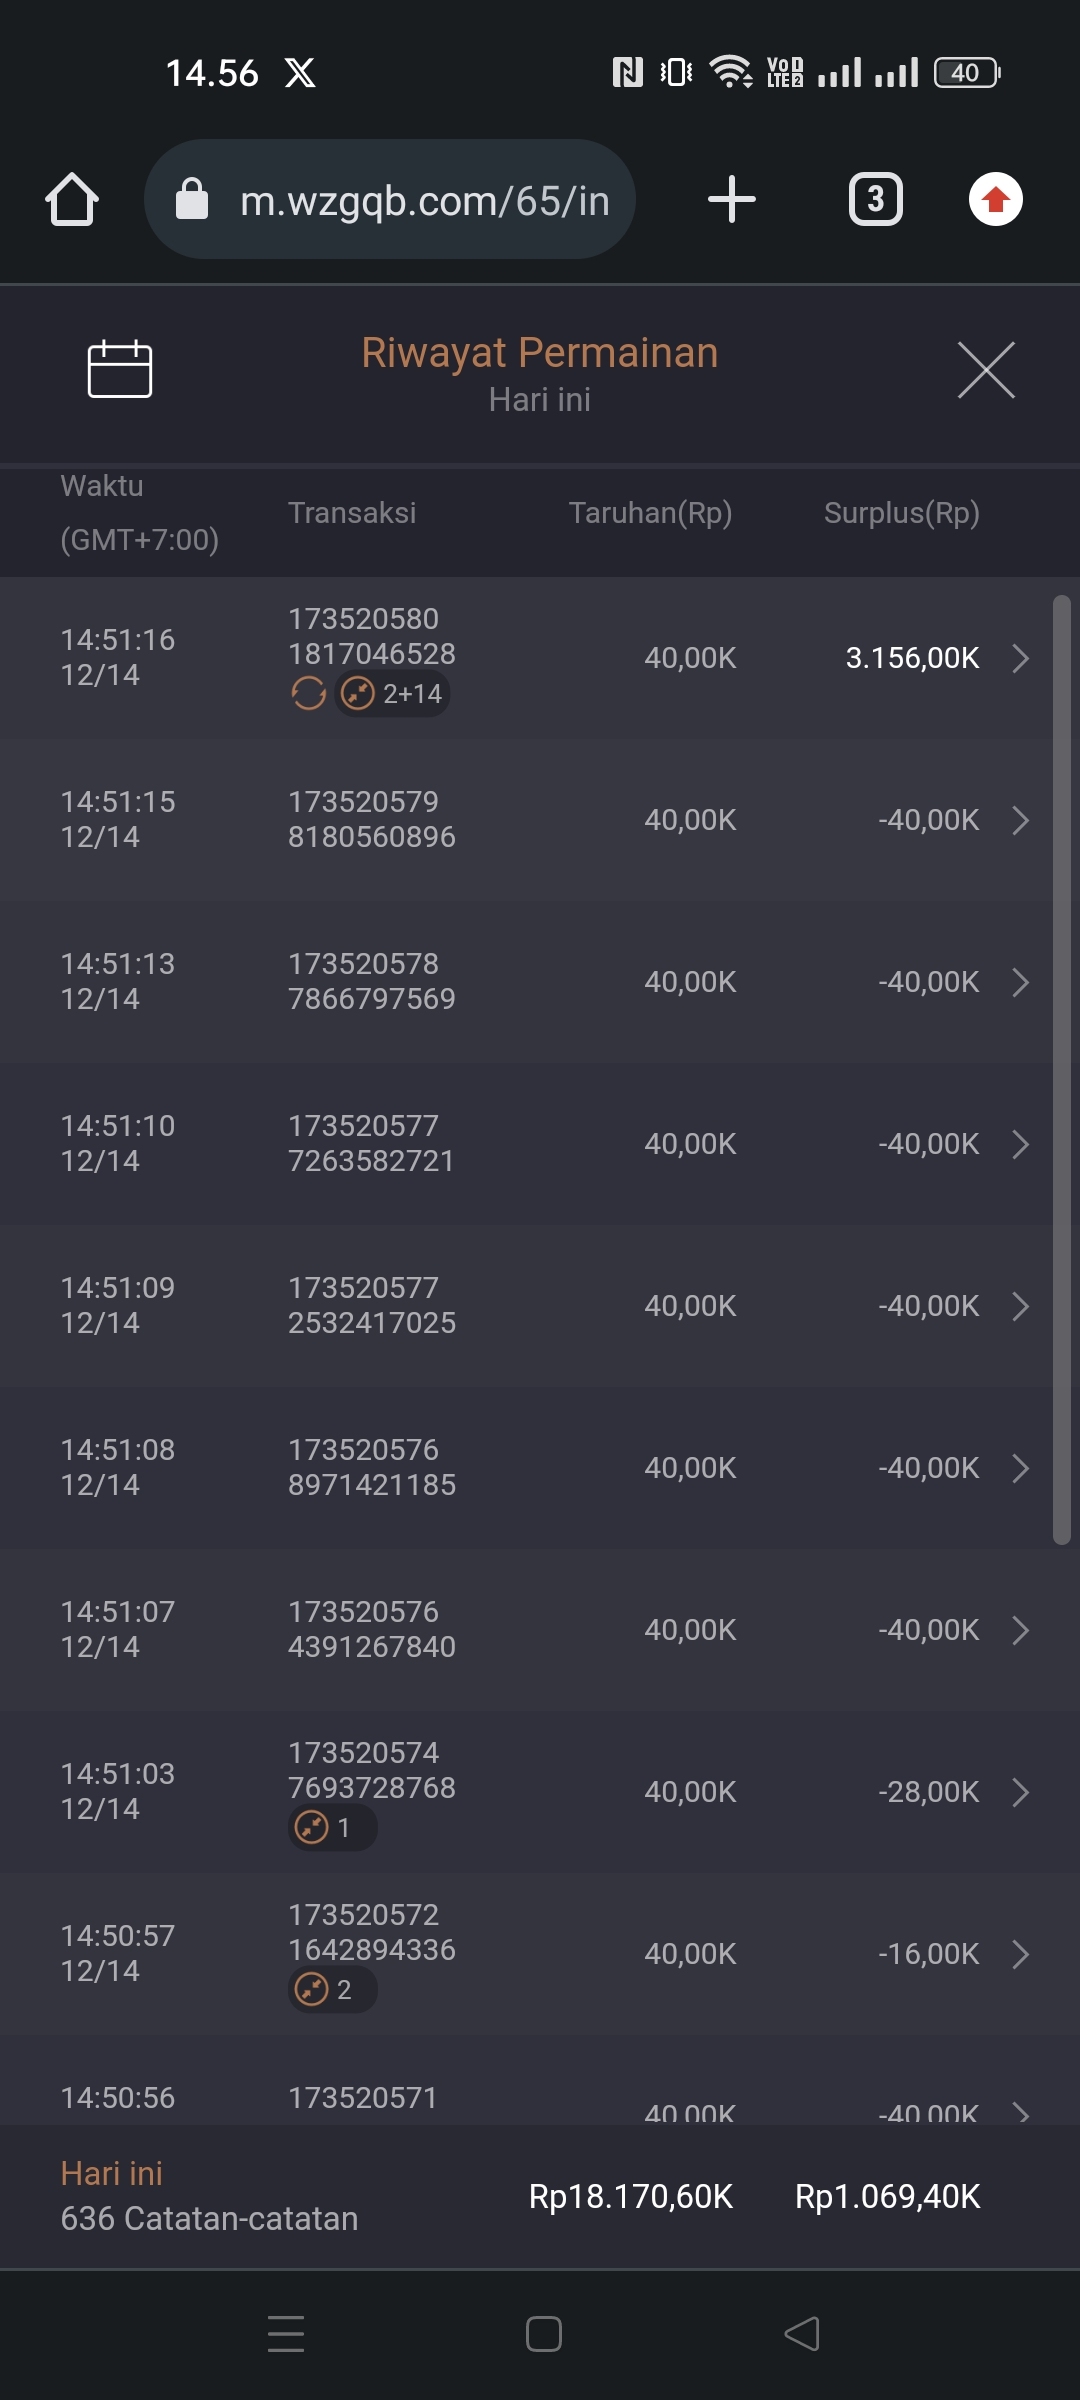
Task: Close the Riwayat Permainan panel
Action: click(x=986, y=370)
